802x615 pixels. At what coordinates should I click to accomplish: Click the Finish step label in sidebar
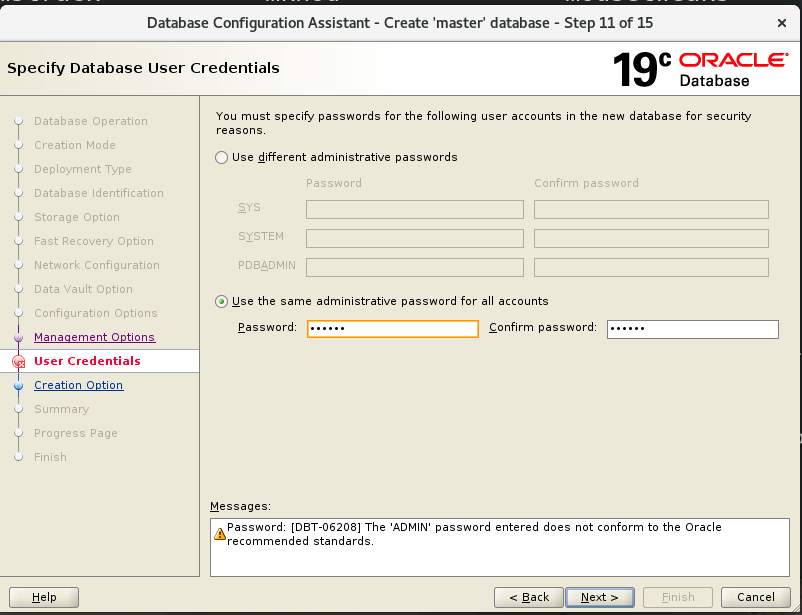pos(50,457)
